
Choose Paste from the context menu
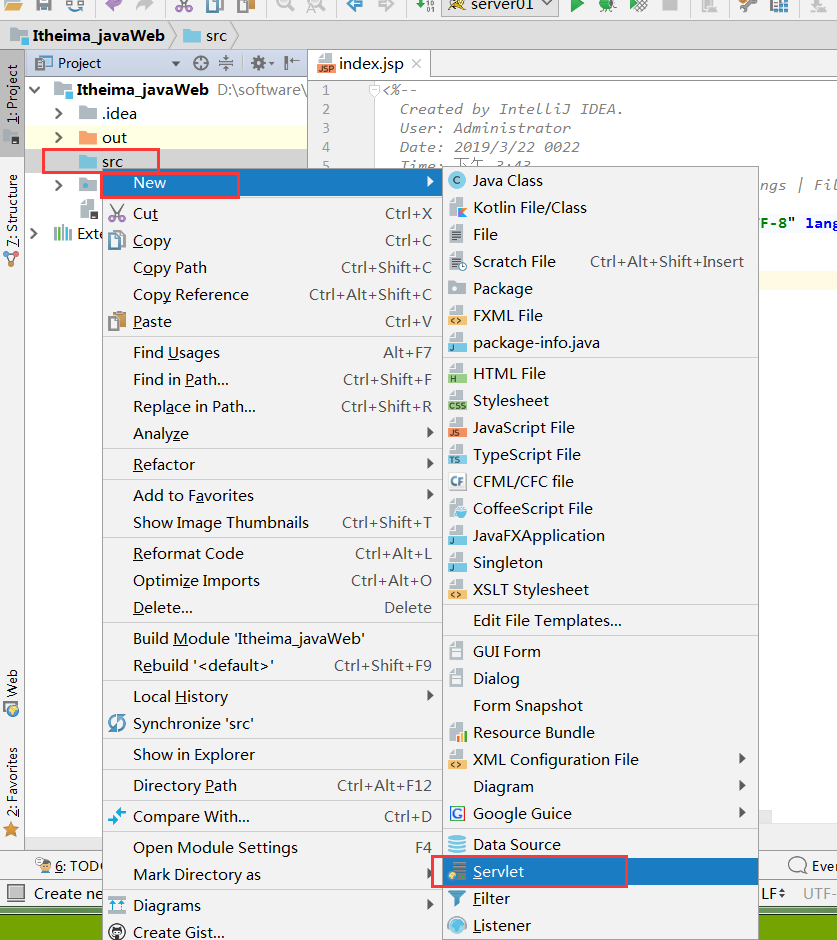coord(272,321)
